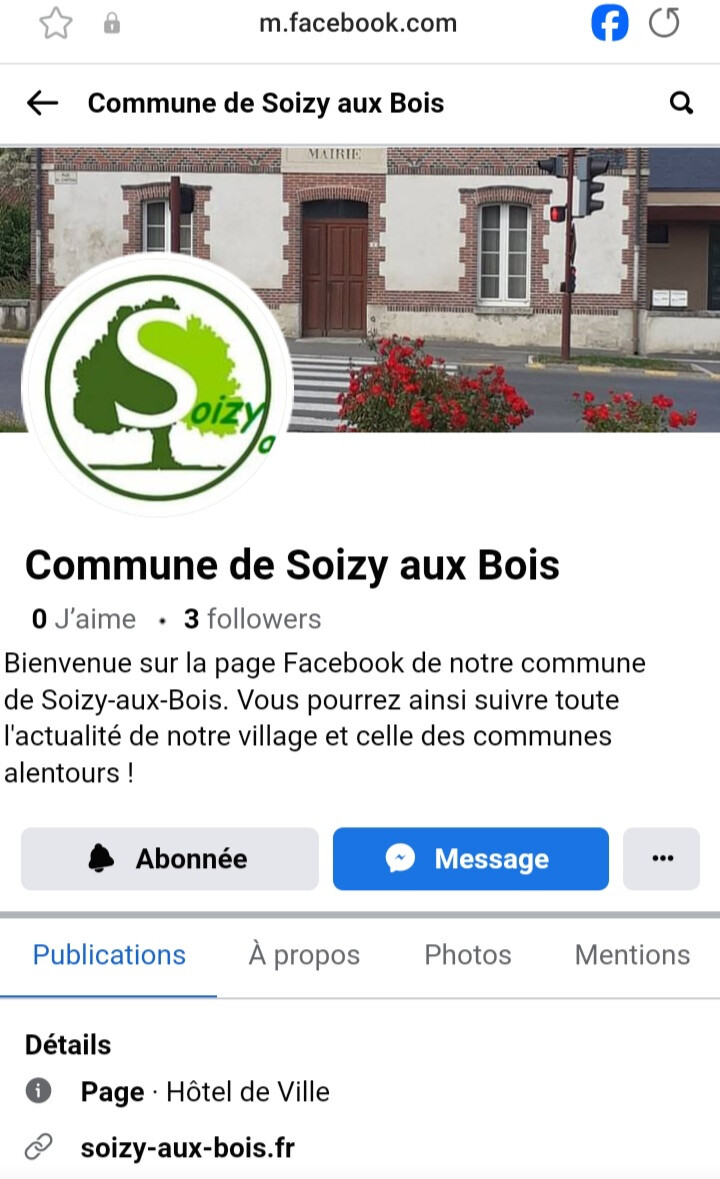Select the Photos tab
This screenshot has width=720, height=1179.
(467, 955)
